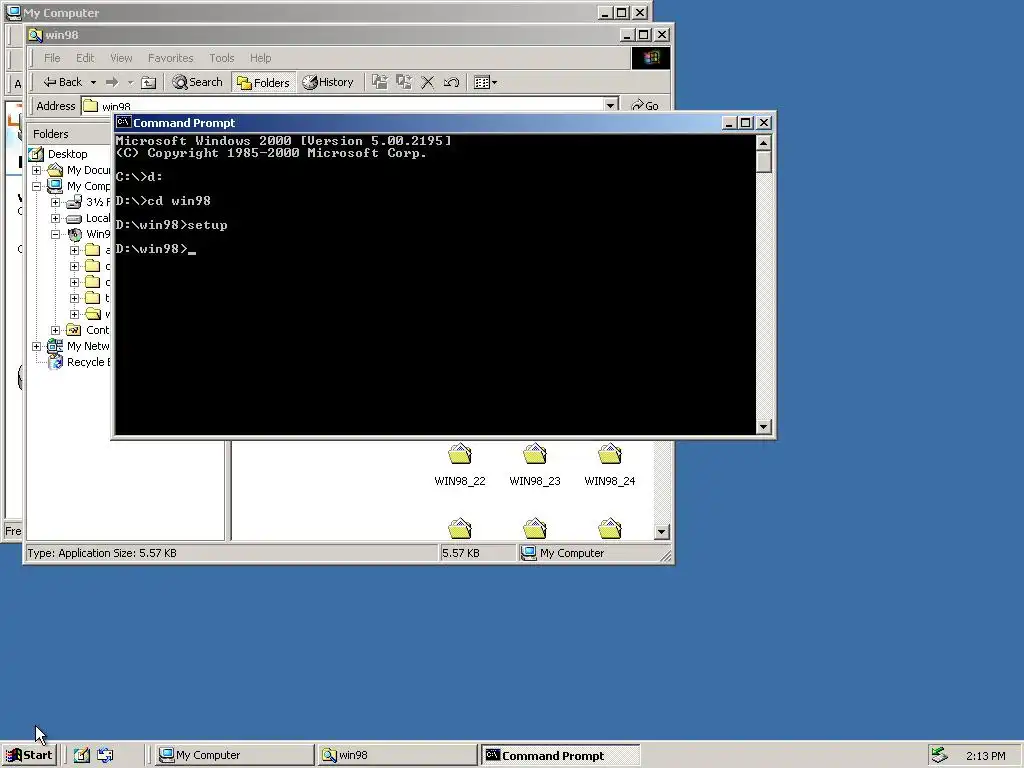Viewport: 1024px width, 768px height.
Task: Go up one folder level
Action: click(x=149, y=82)
